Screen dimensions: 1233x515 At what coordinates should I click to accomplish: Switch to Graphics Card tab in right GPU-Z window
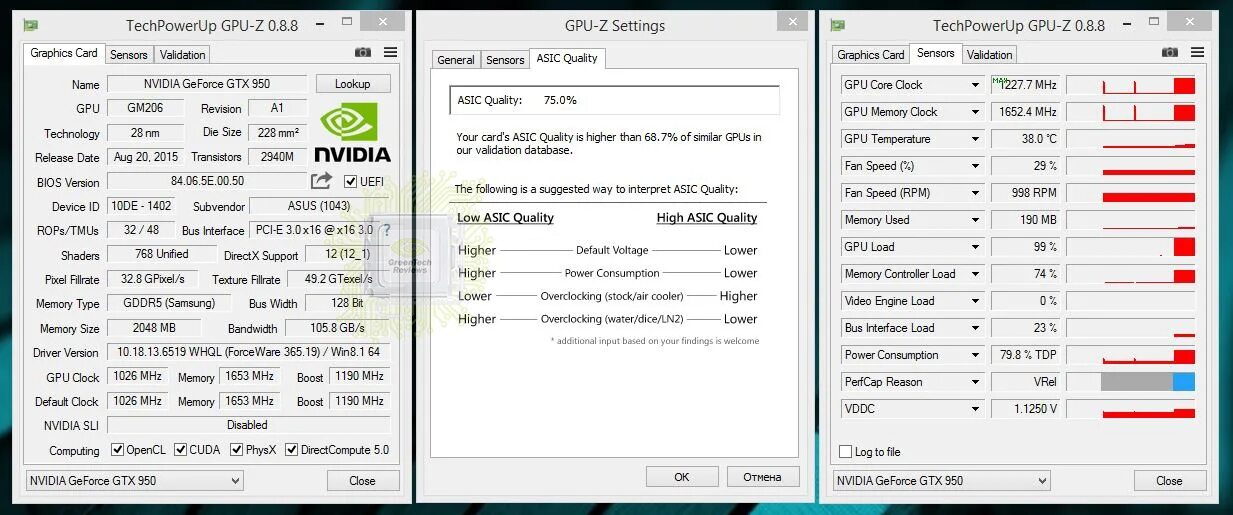(x=871, y=55)
